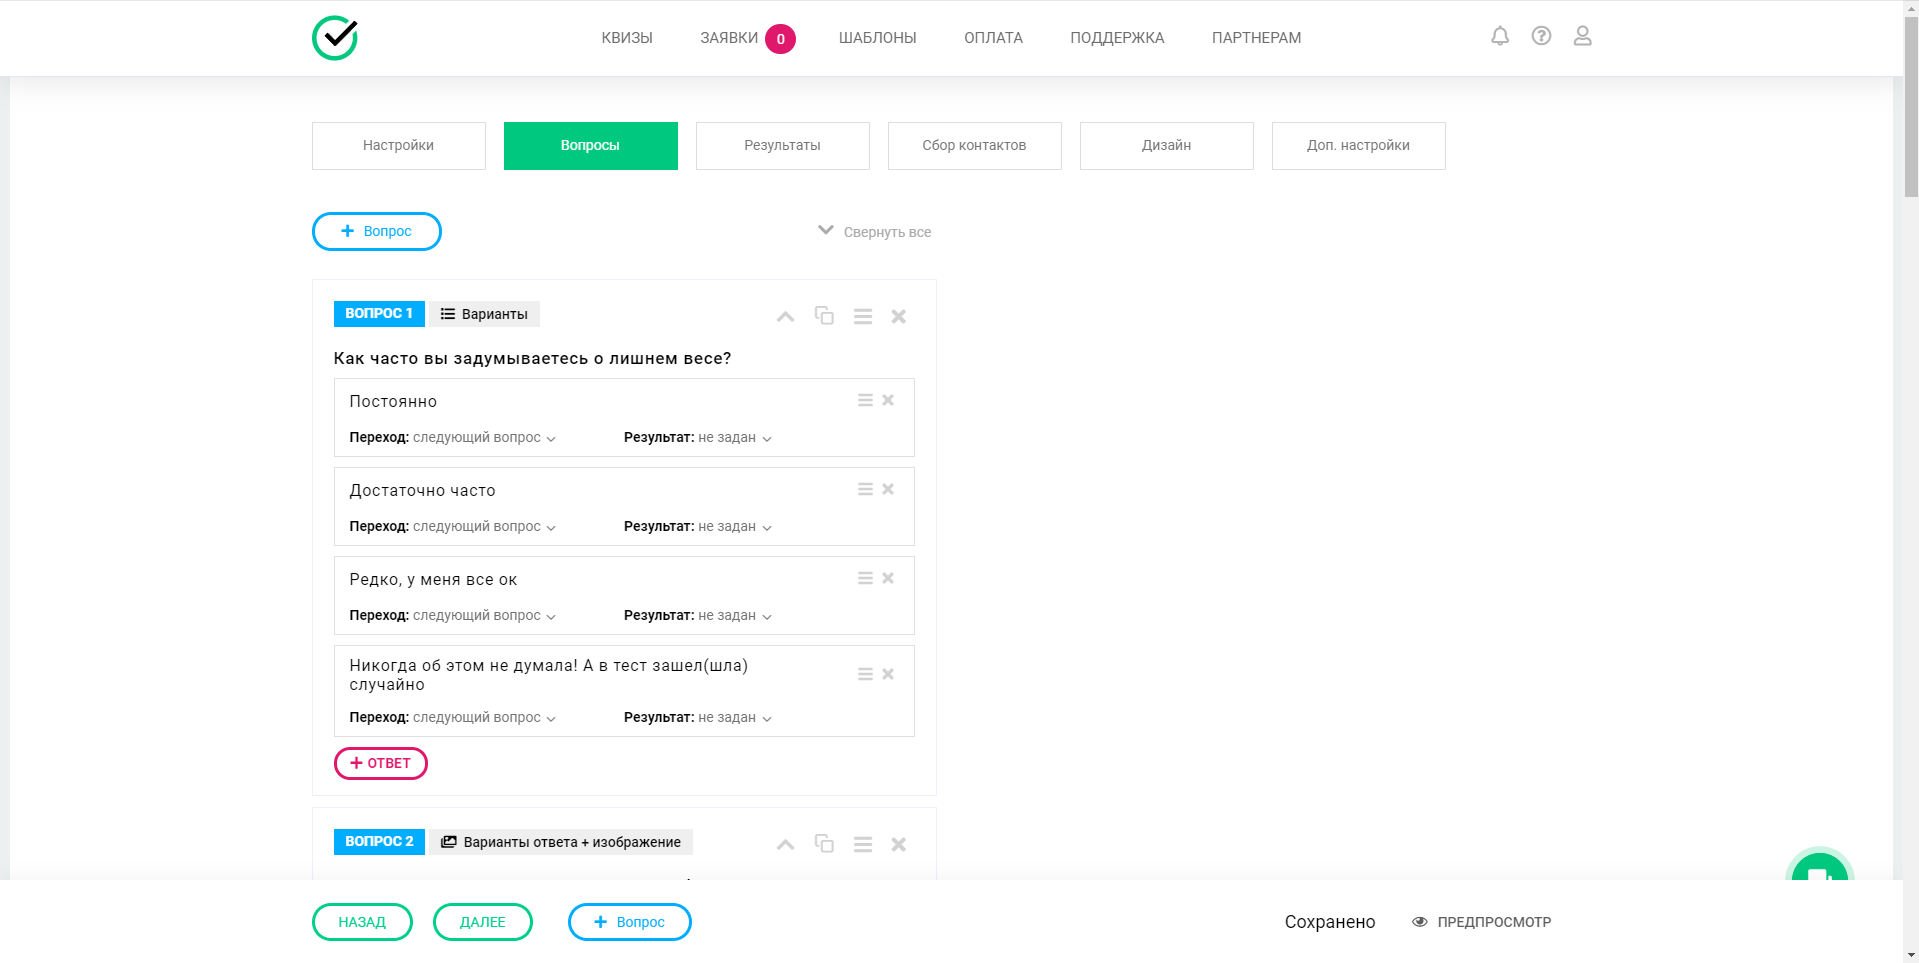1919x963 pixels.
Task: Go to КВИЗЫ in top menu
Action: point(627,38)
